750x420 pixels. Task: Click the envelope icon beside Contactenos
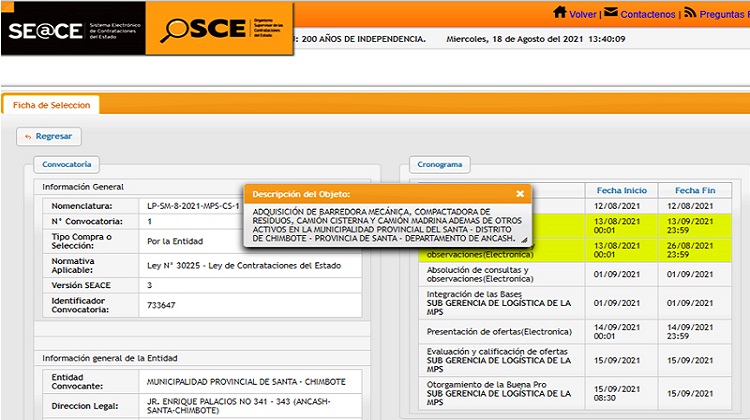(611, 12)
